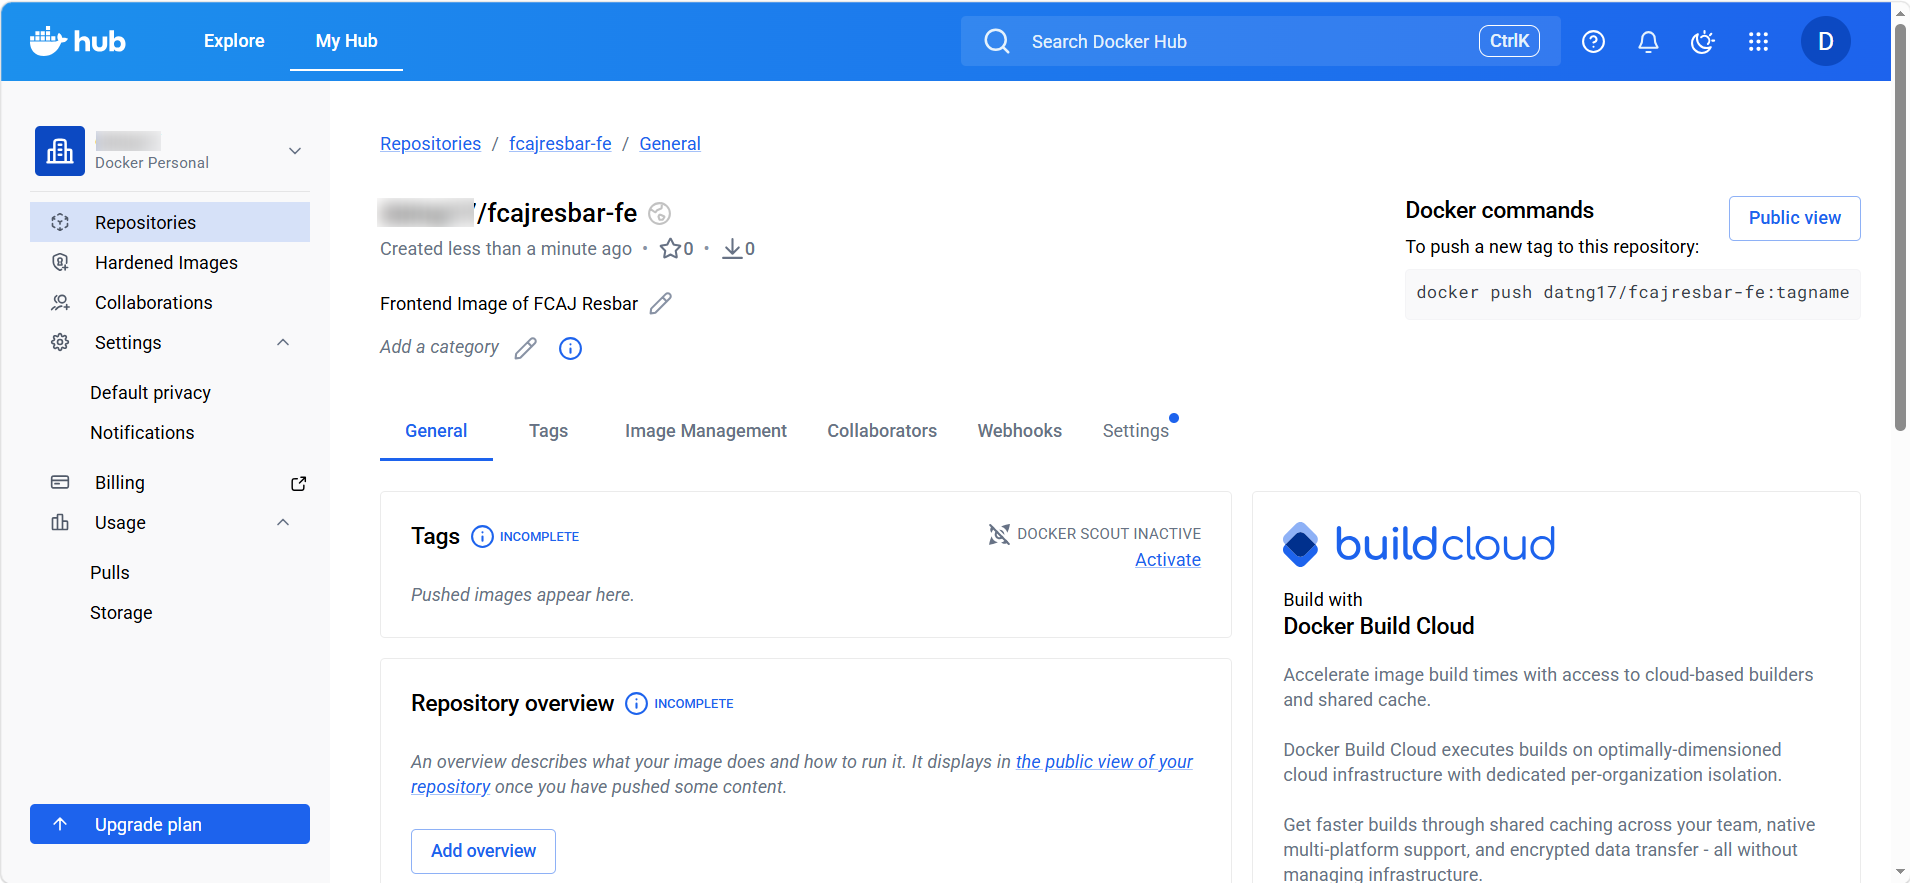1910x883 pixels.
Task: Switch to the repository Settings tab
Action: point(1136,431)
